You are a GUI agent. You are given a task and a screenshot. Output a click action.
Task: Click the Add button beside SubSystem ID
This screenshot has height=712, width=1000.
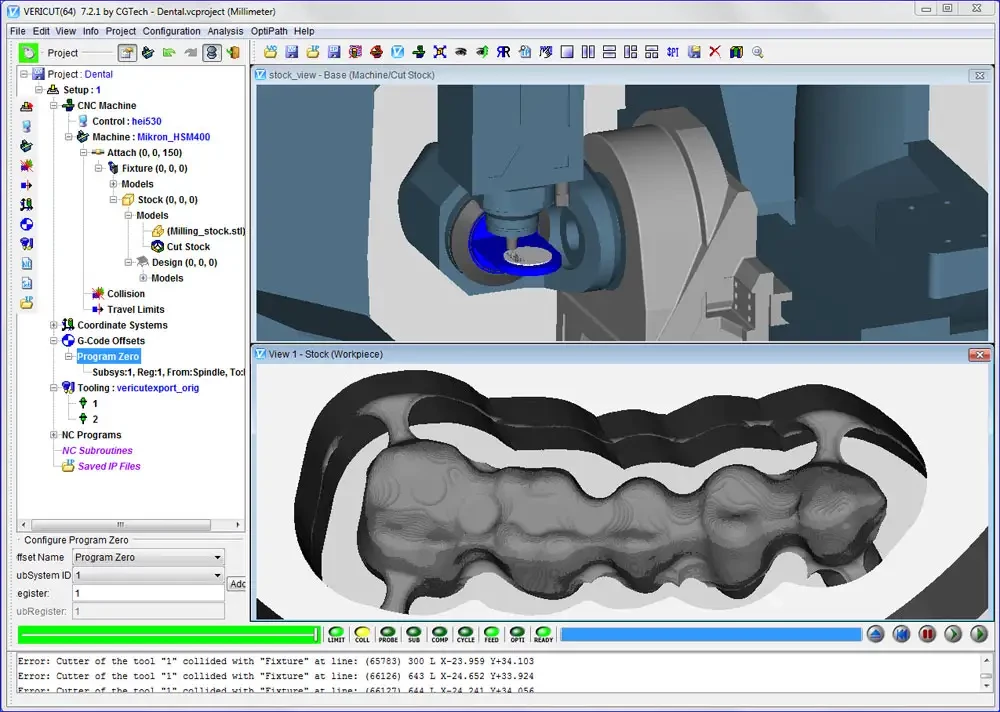(x=237, y=584)
